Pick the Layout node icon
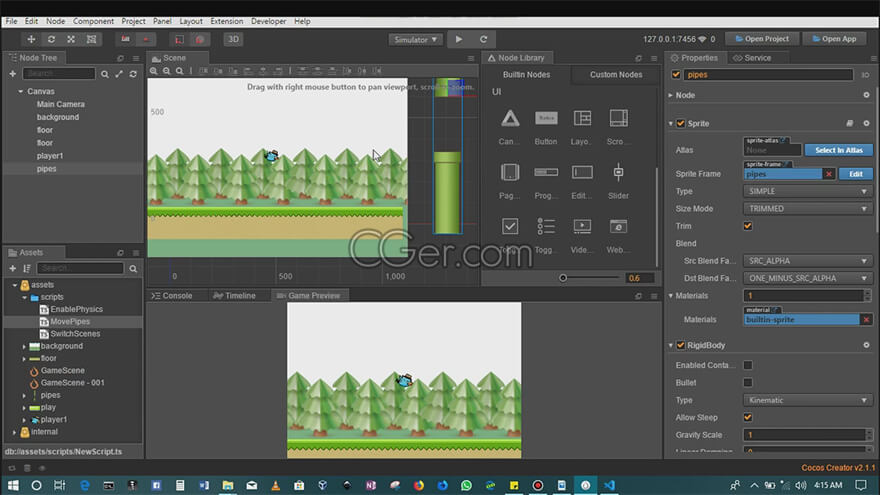Screen dimensions: 880x495 click(582, 118)
